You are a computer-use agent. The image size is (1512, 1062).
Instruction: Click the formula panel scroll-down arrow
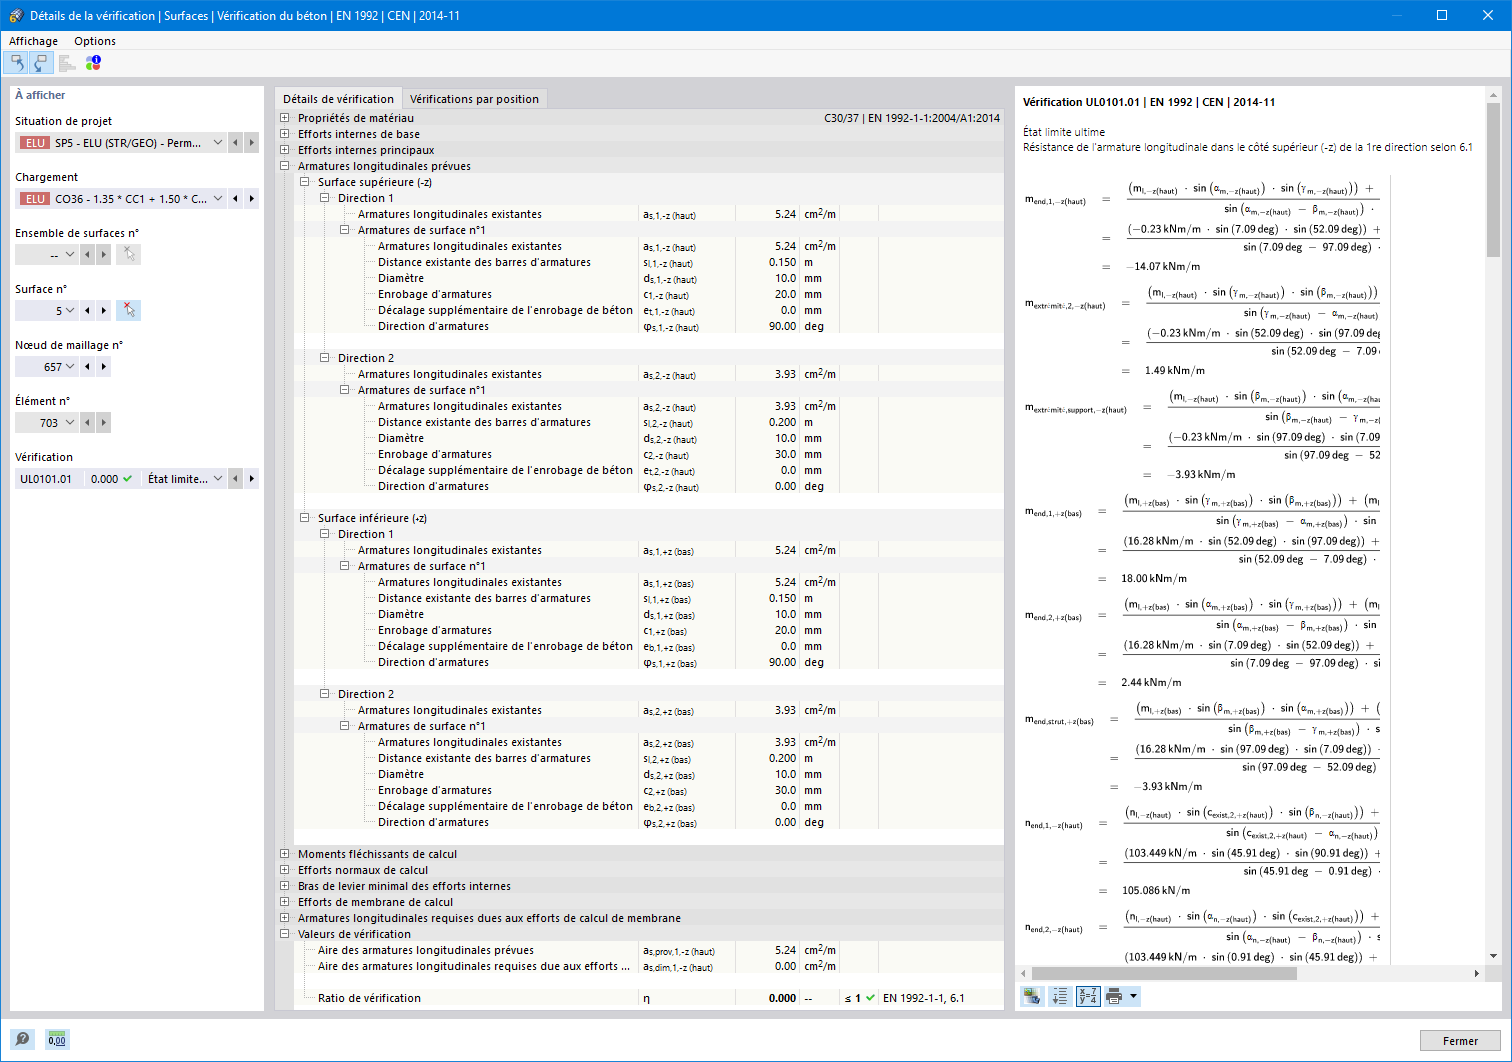1494,956
